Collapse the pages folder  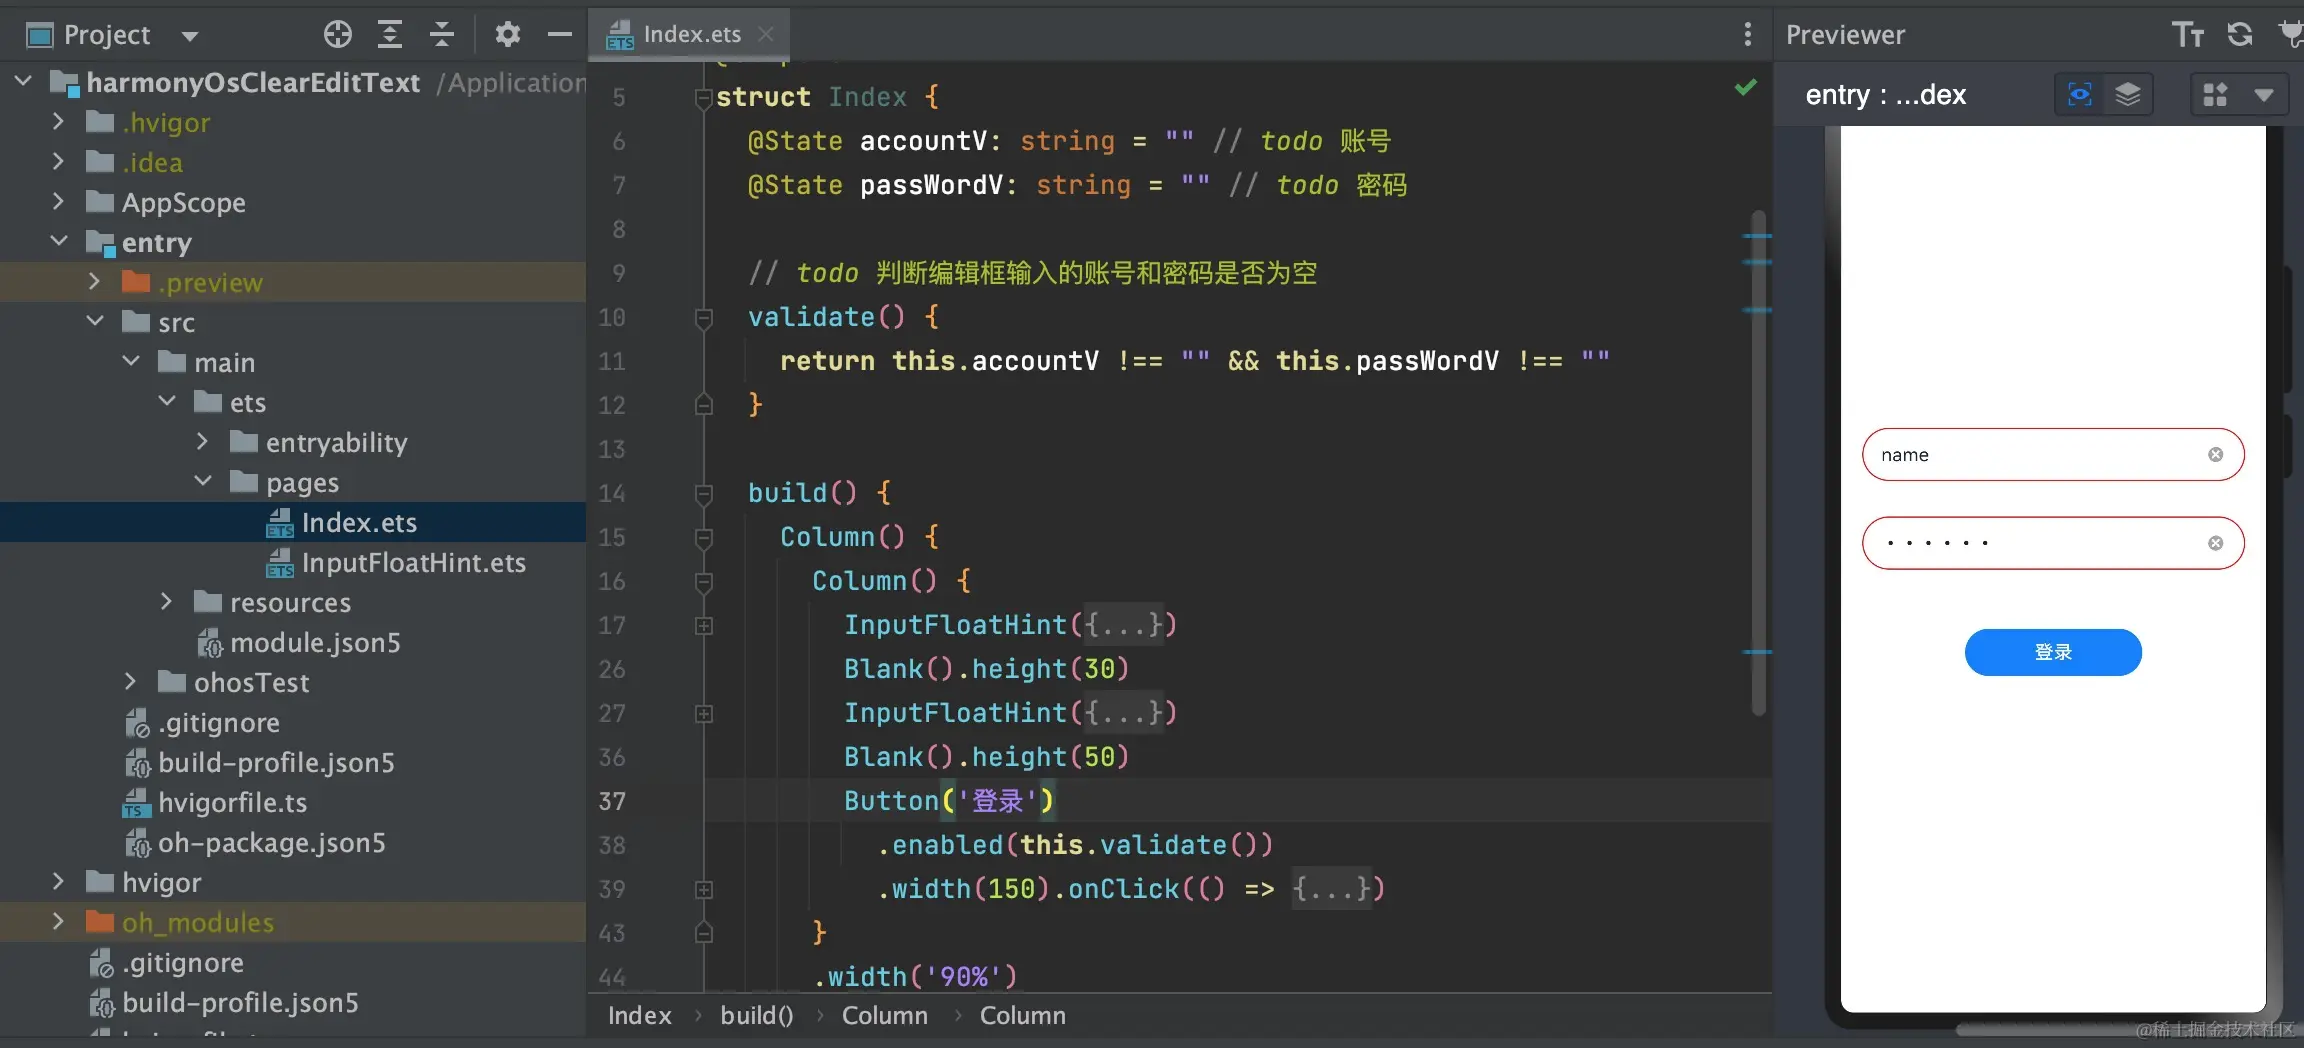point(202,481)
